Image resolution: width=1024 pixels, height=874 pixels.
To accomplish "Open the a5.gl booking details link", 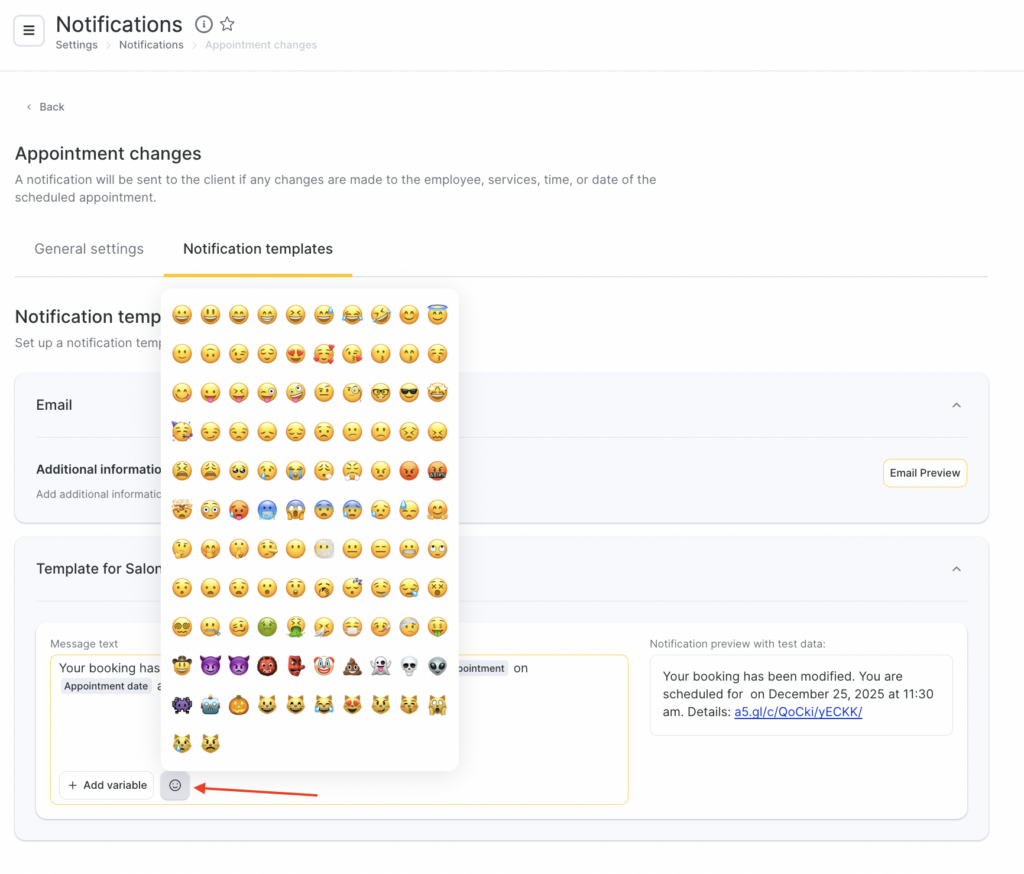I will pos(798,712).
